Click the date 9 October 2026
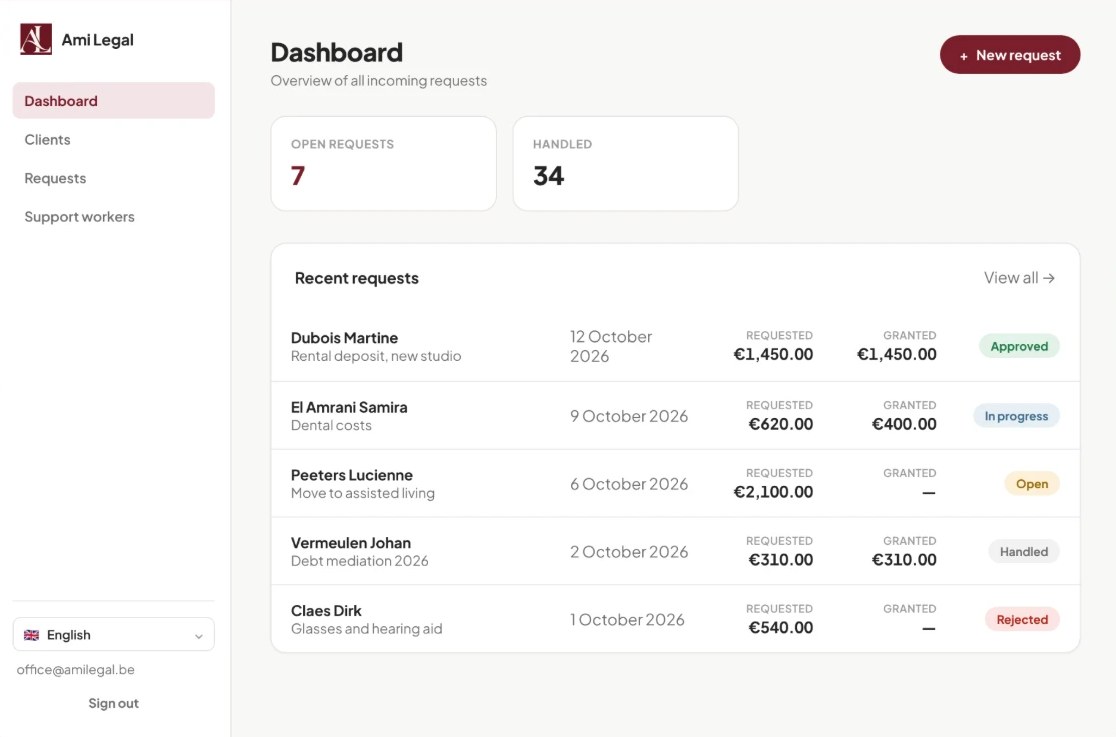Screen dimensions: 1116x737 [x=629, y=416]
